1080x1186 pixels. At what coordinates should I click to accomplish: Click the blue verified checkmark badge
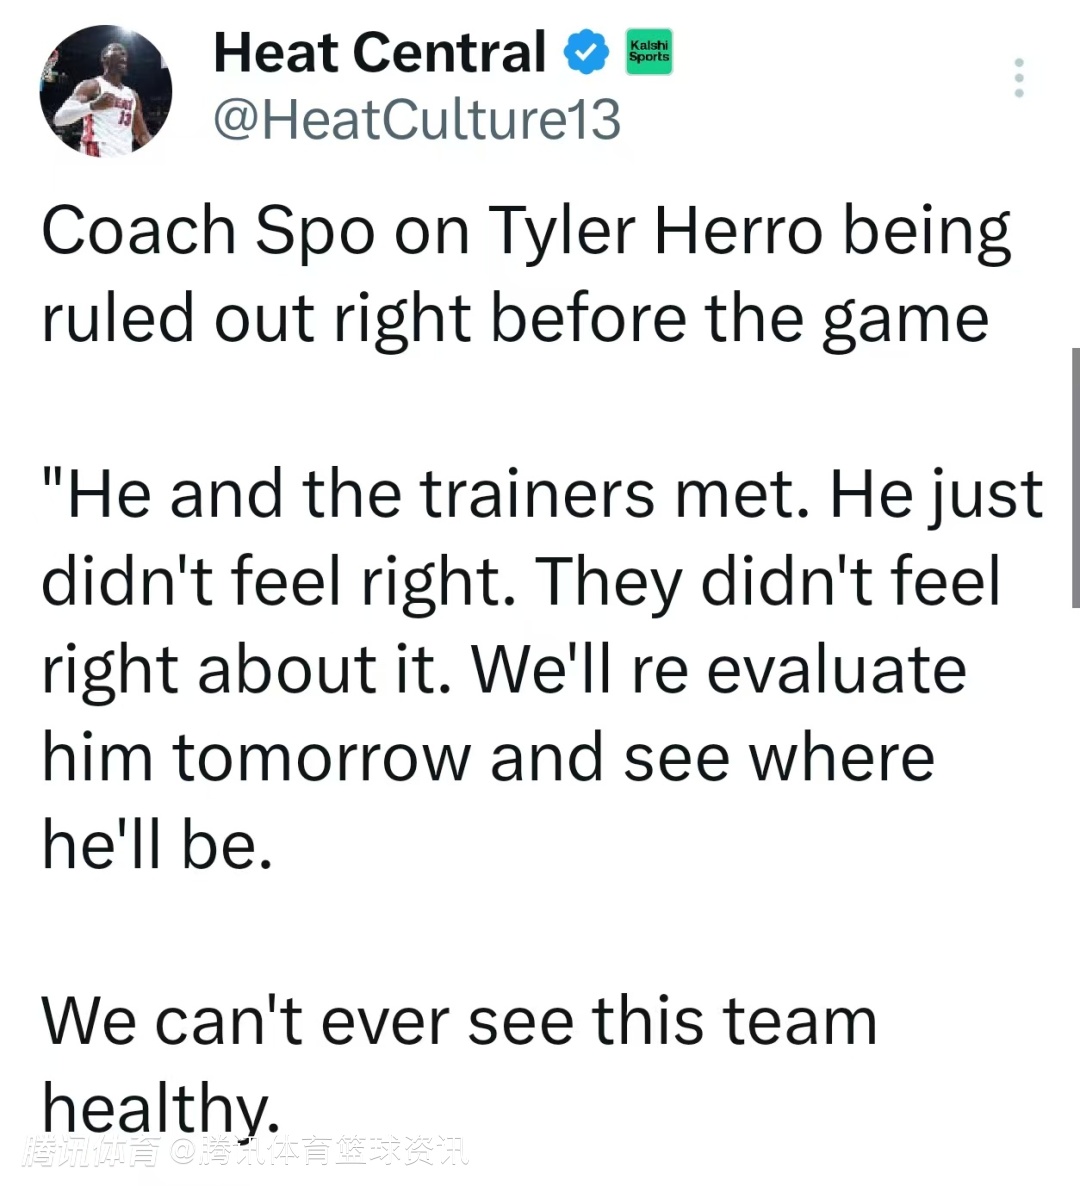point(587,53)
